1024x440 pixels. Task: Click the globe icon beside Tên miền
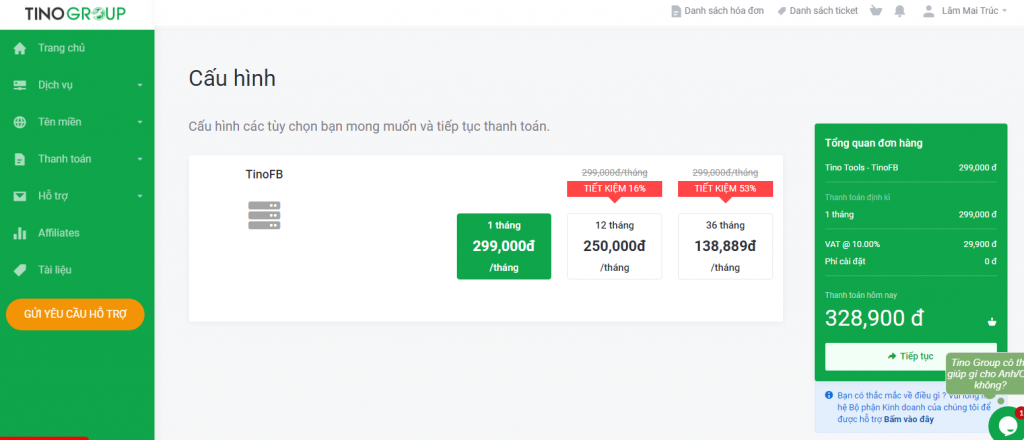coord(20,122)
